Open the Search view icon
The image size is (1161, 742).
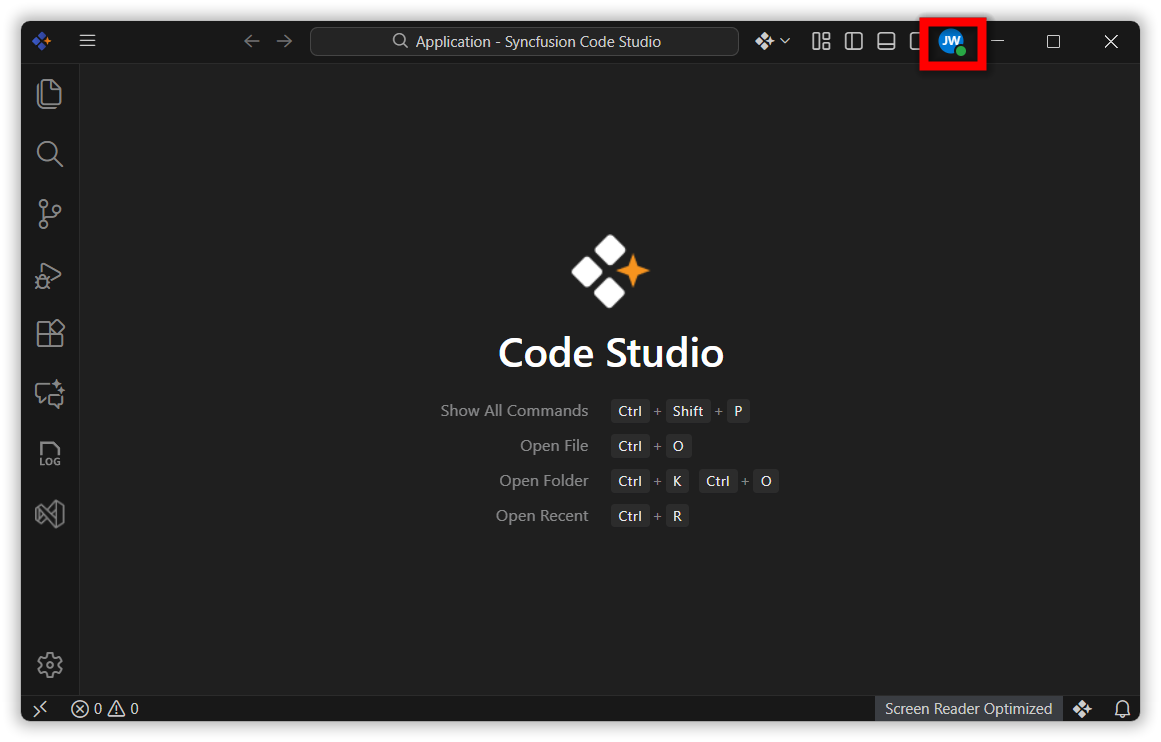[x=49, y=154]
